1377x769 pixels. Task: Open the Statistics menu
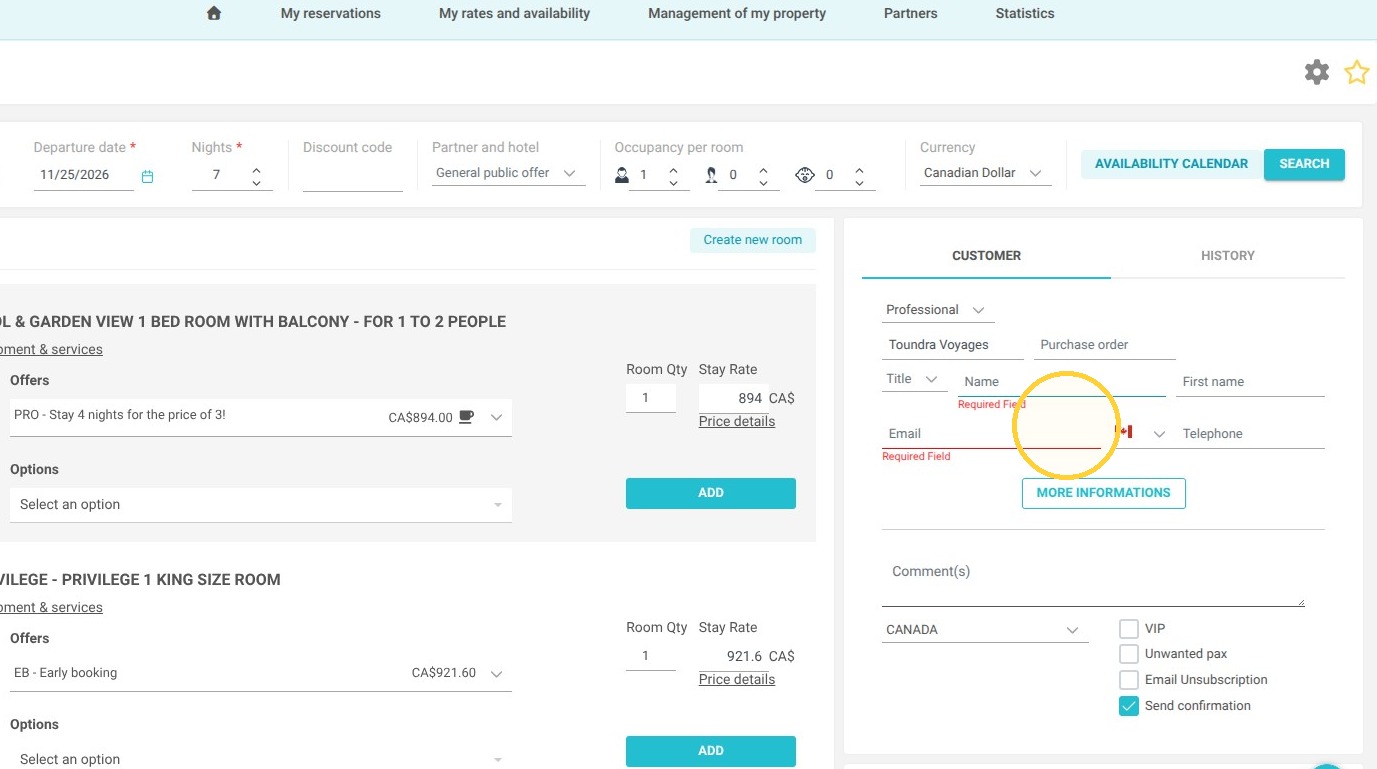[x=1025, y=14]
